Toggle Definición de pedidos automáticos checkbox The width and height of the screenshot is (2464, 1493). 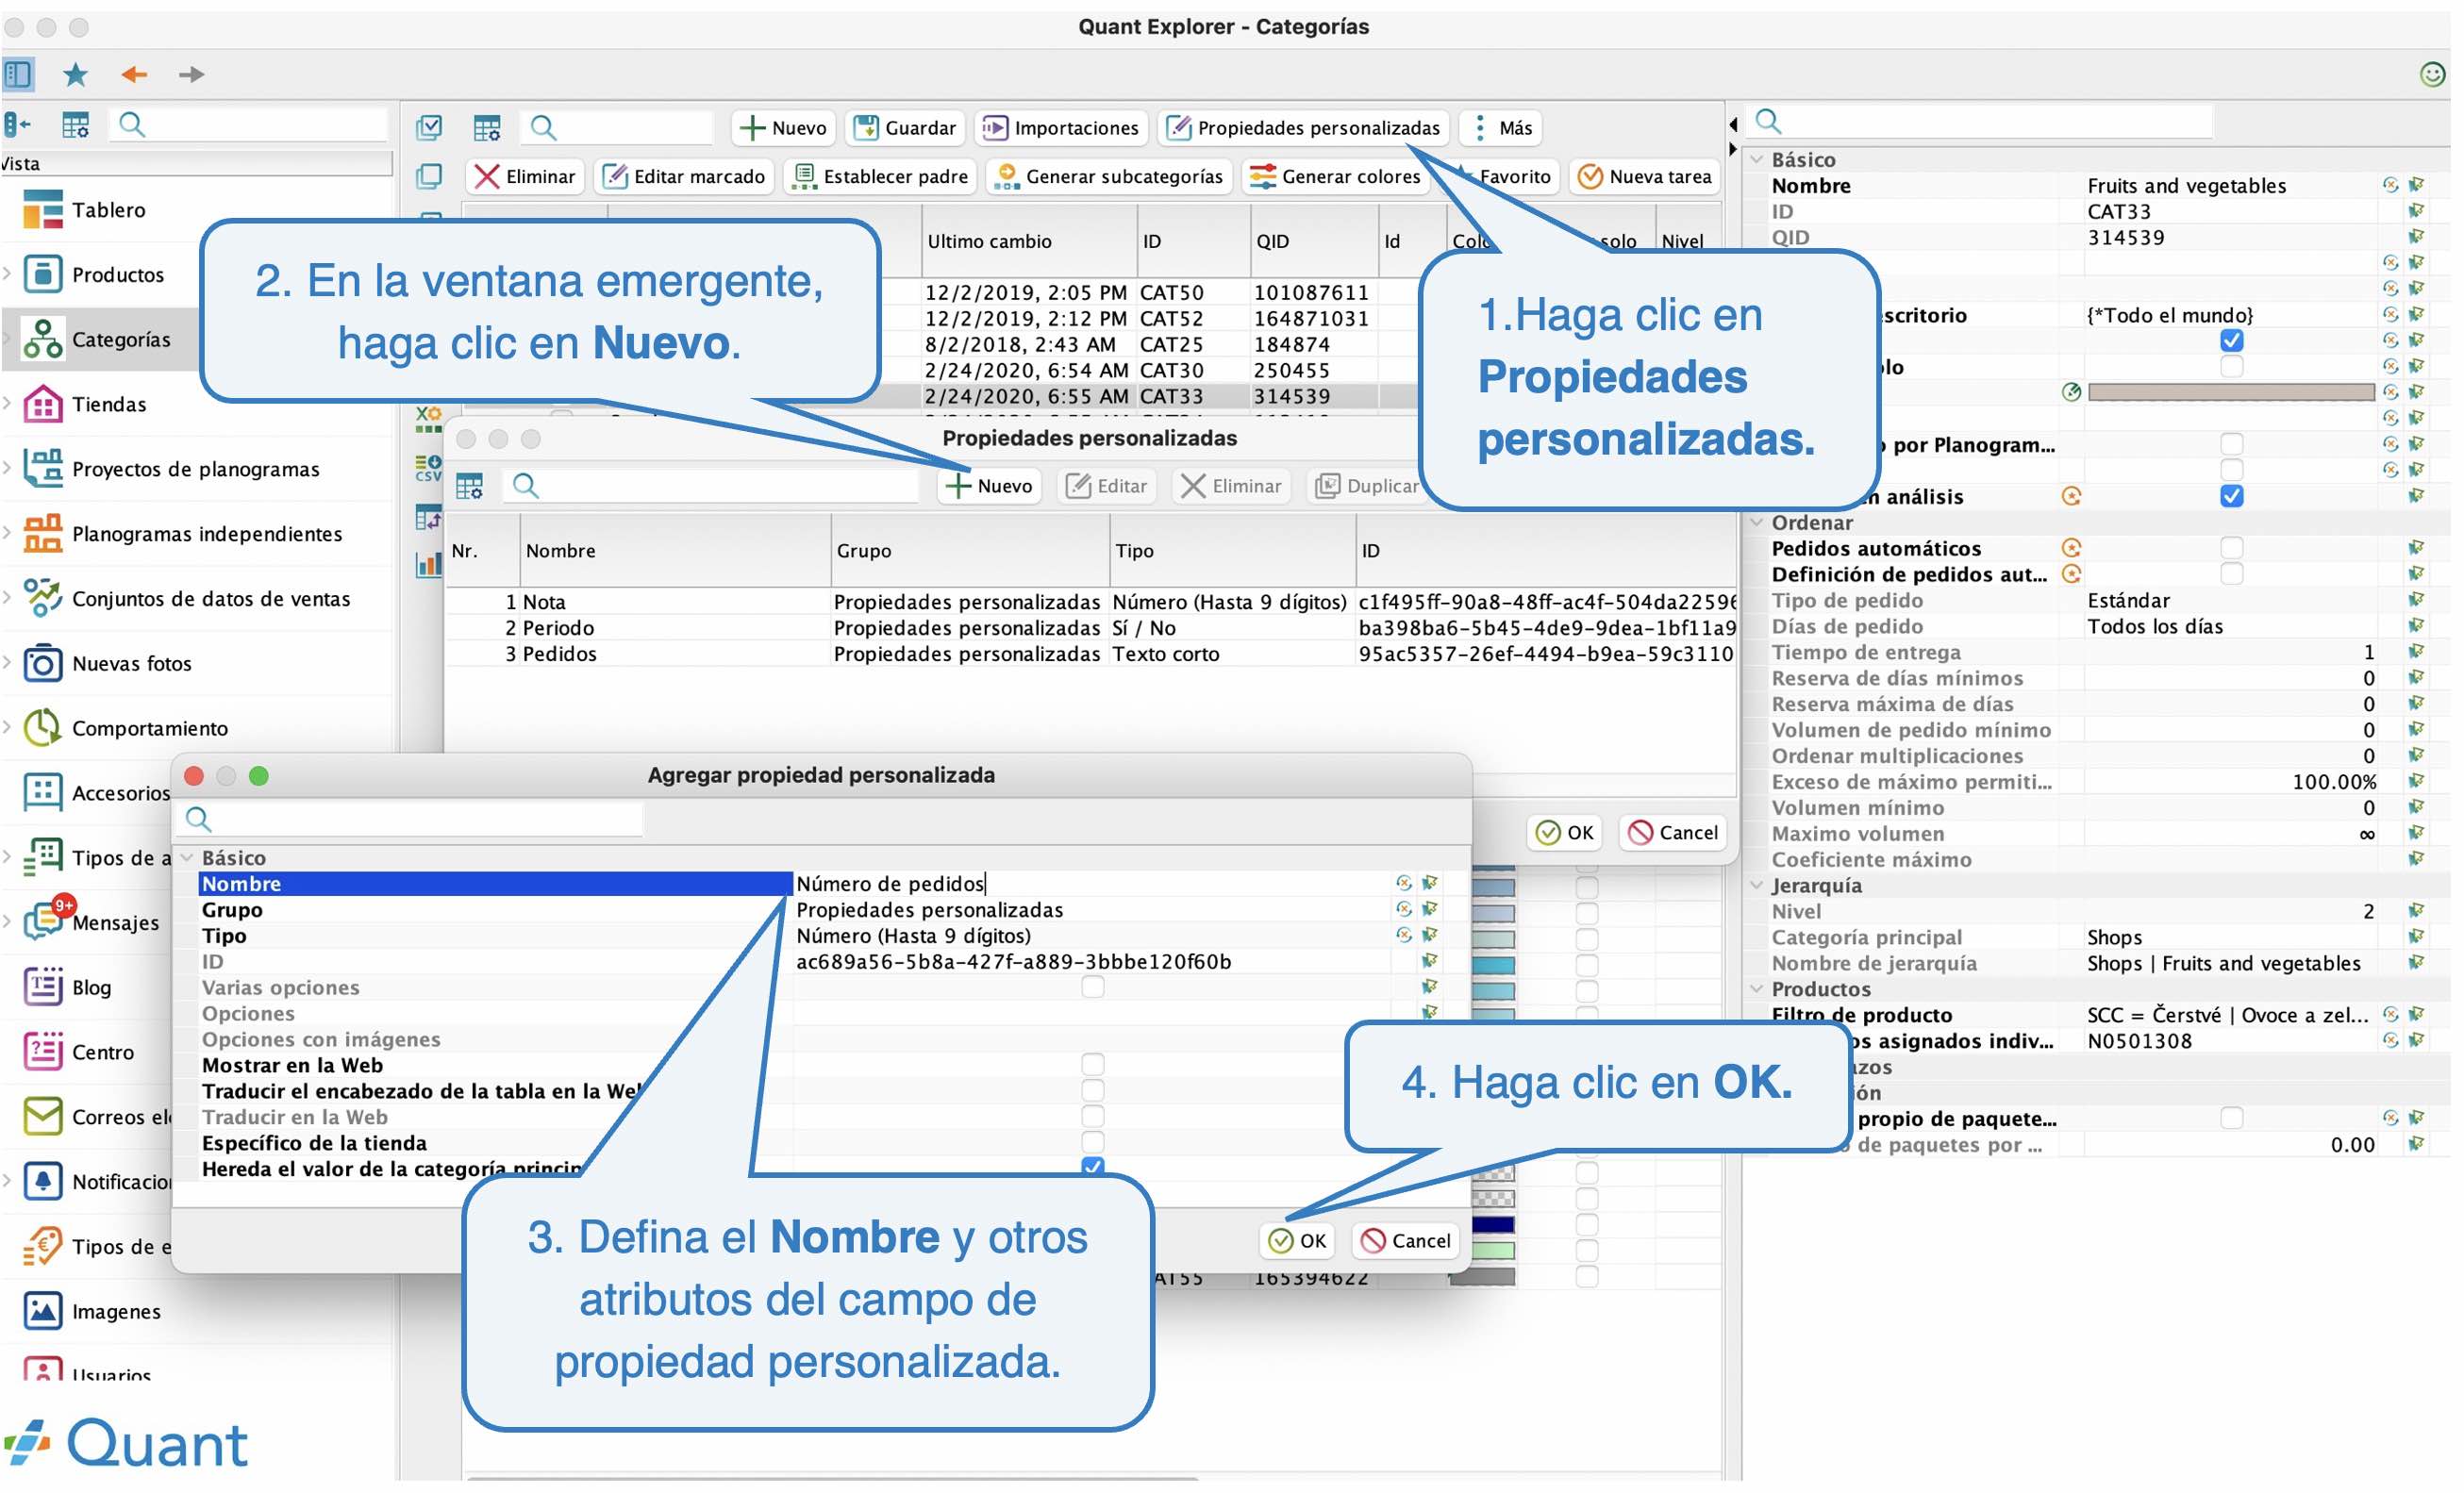[2231, 574]
